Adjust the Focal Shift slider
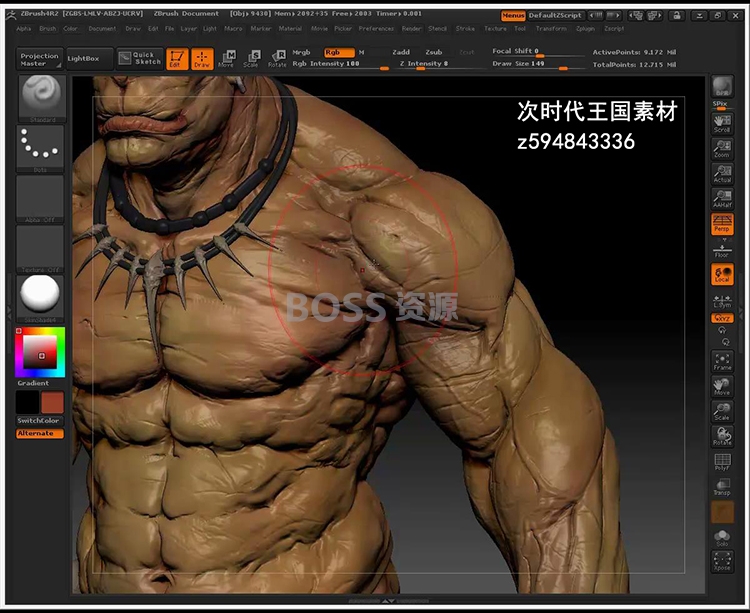750x613 pixels. (x=538, y=52)
